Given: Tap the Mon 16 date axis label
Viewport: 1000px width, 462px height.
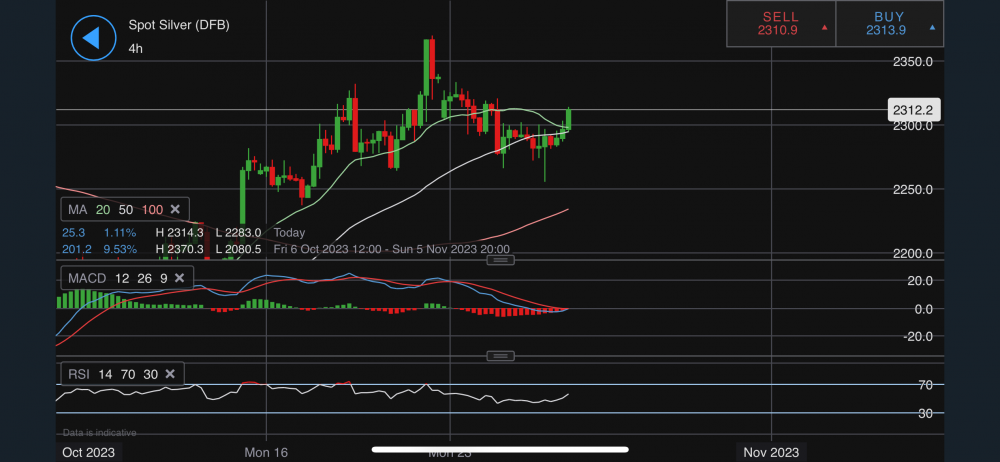Looking at the screenshot, I should point(266,453).
